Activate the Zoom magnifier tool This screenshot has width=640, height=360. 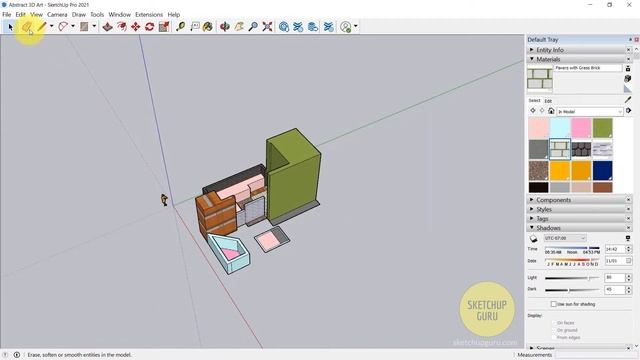point(253,27)
